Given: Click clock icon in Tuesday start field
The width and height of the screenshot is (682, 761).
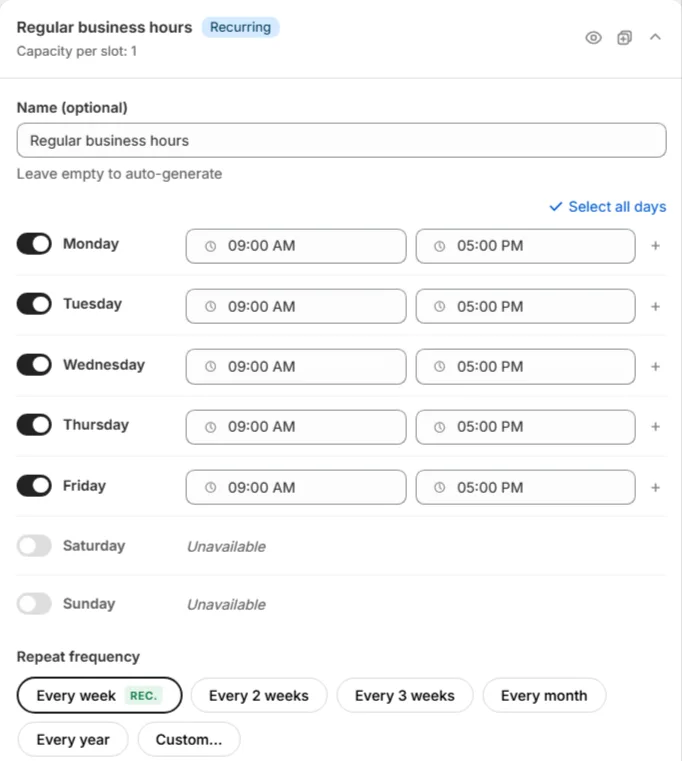Looking at the screenshot, I should 210,306.
